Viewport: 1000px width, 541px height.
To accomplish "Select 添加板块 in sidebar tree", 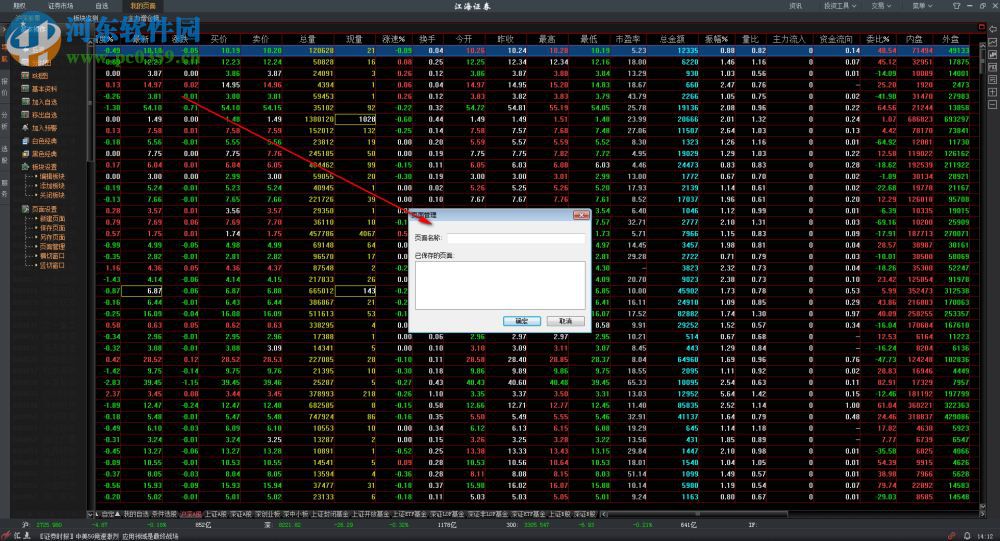I will click(x=52, y=186).
